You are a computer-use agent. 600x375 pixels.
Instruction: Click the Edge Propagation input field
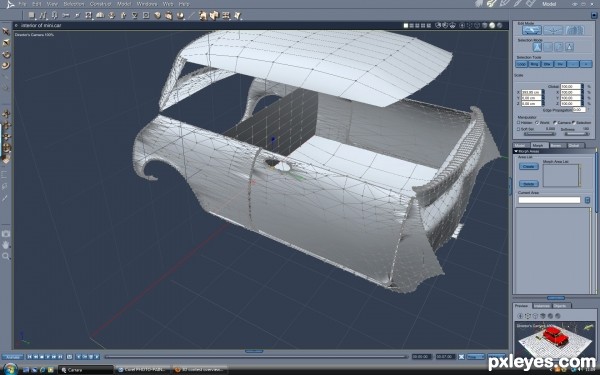[578, 109]
